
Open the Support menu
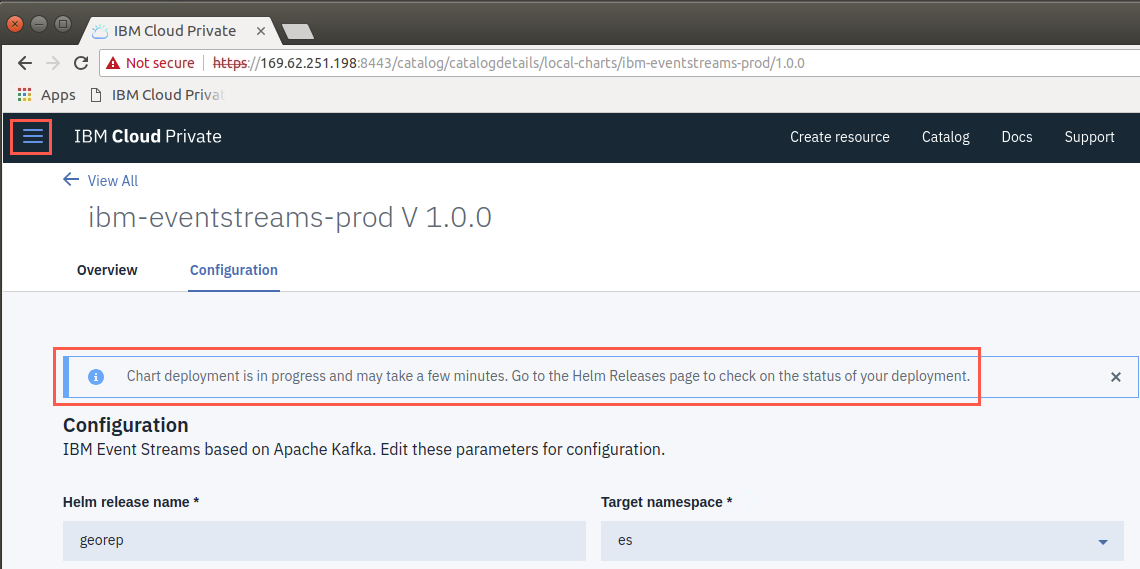pyautogui.click(x=1089, y=137)
